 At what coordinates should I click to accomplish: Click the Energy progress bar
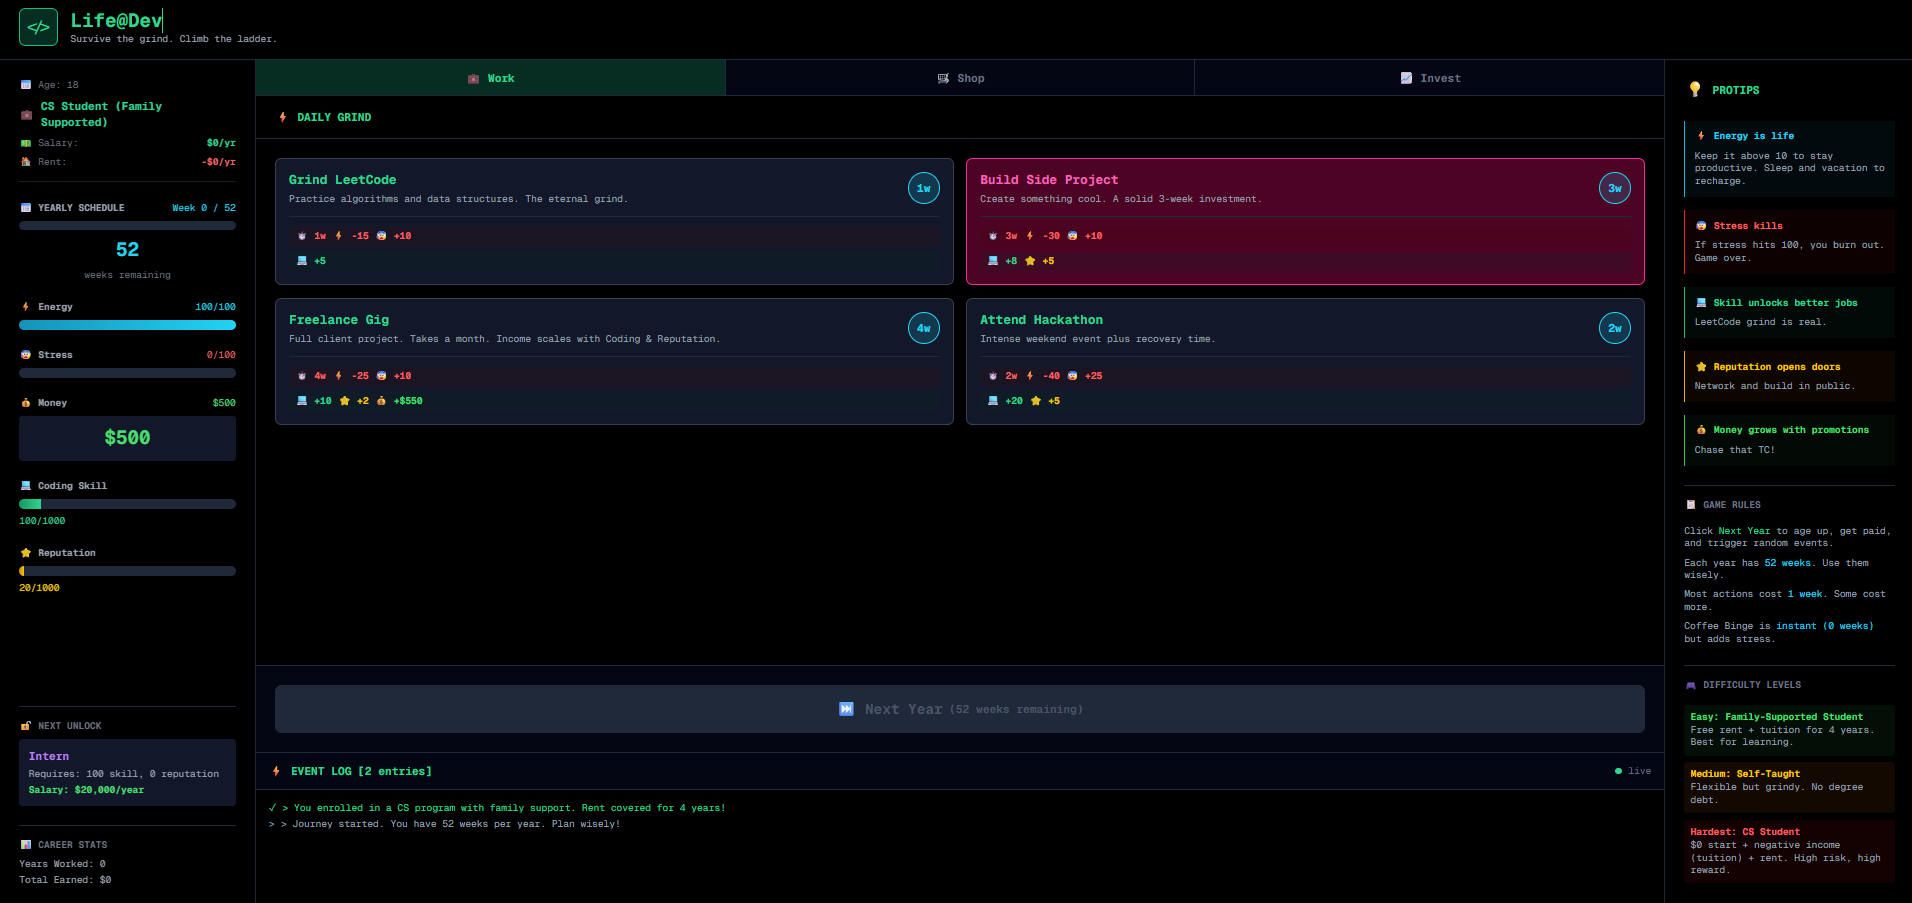click(x=127, y=325)
